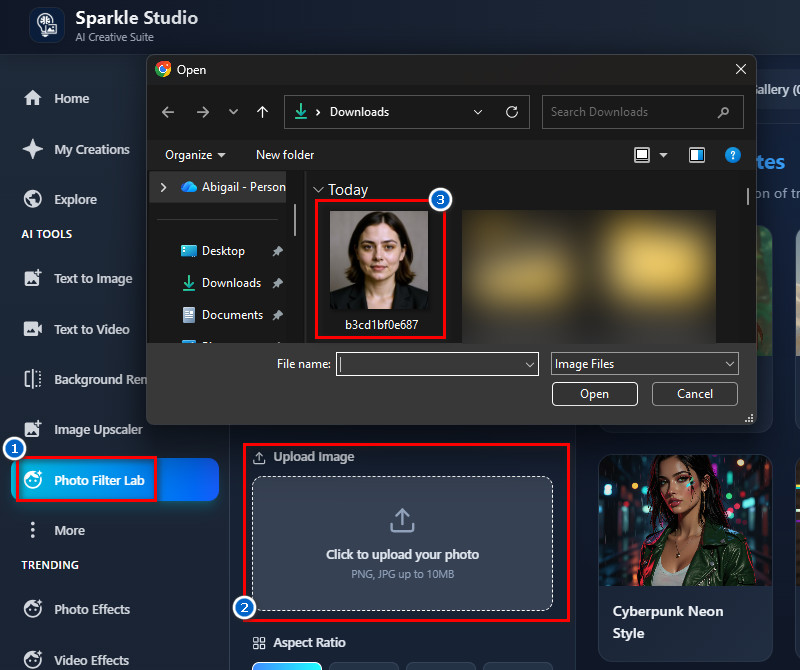Open the File name dropdown arrow
800x670 pixels.
click(x=530, y=364)
